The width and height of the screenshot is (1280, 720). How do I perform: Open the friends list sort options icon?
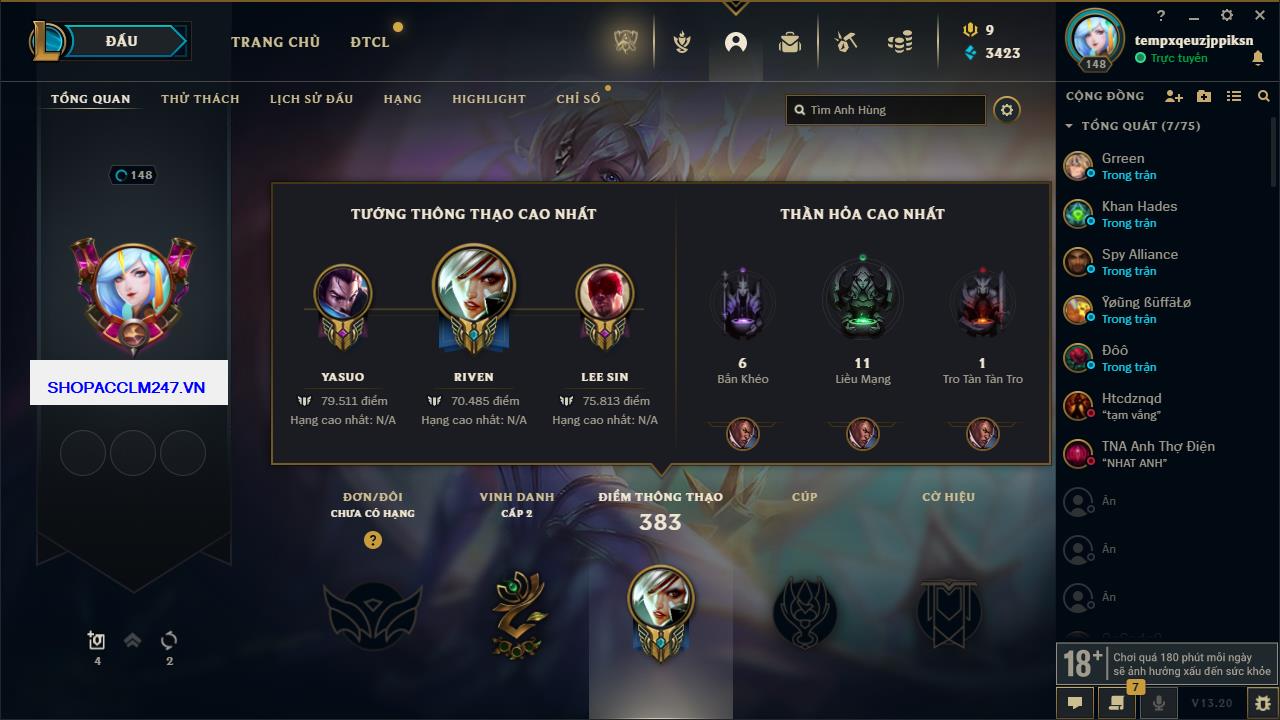point(1234,96)
